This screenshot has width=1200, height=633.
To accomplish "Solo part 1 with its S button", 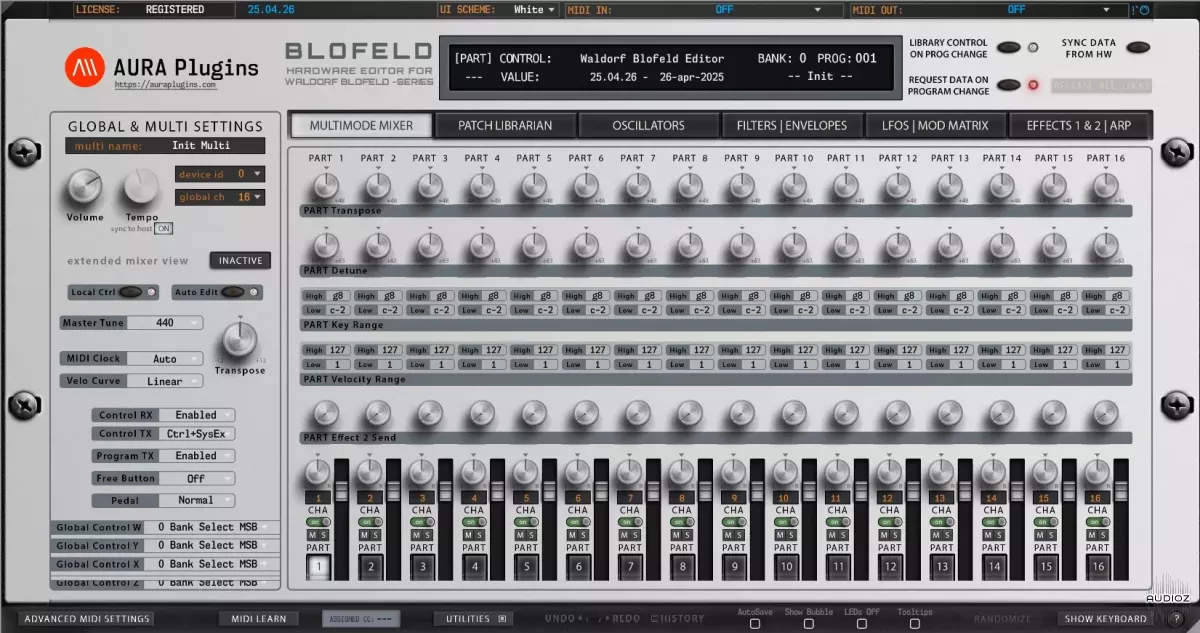I will [x=323, y=534].
